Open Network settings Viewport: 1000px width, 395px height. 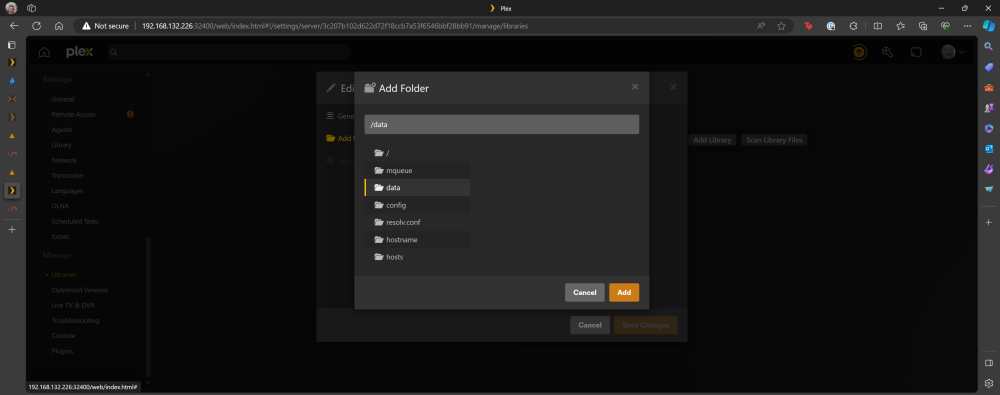(x=64, y=160)
